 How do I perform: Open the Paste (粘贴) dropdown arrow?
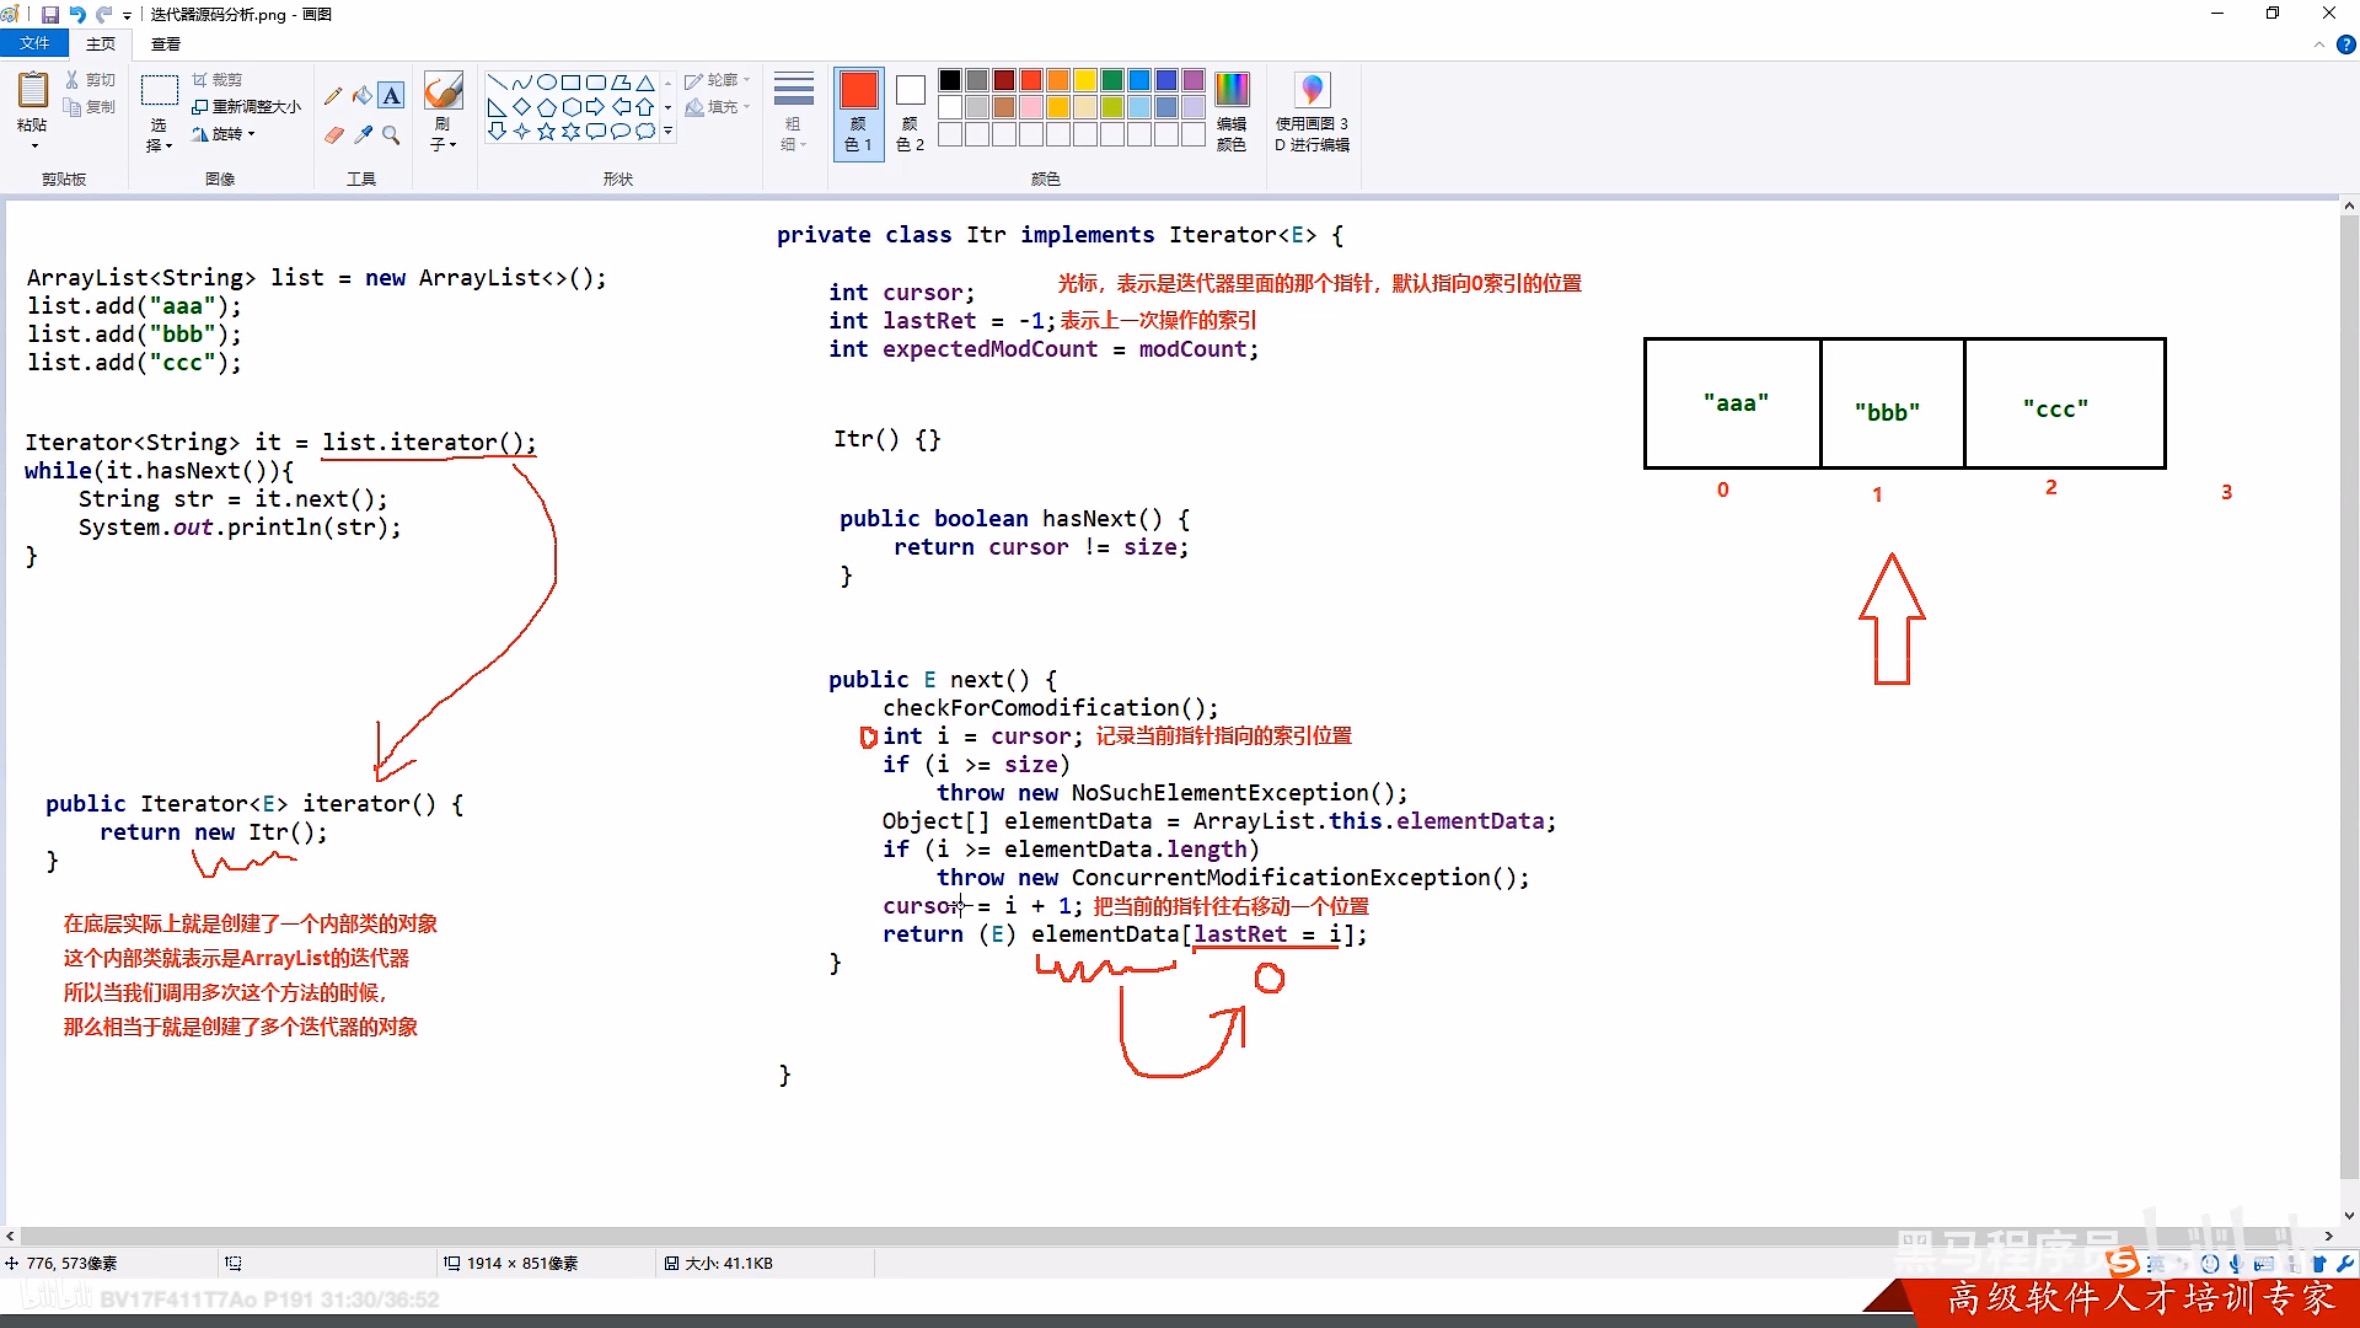(x=34, y=147)
